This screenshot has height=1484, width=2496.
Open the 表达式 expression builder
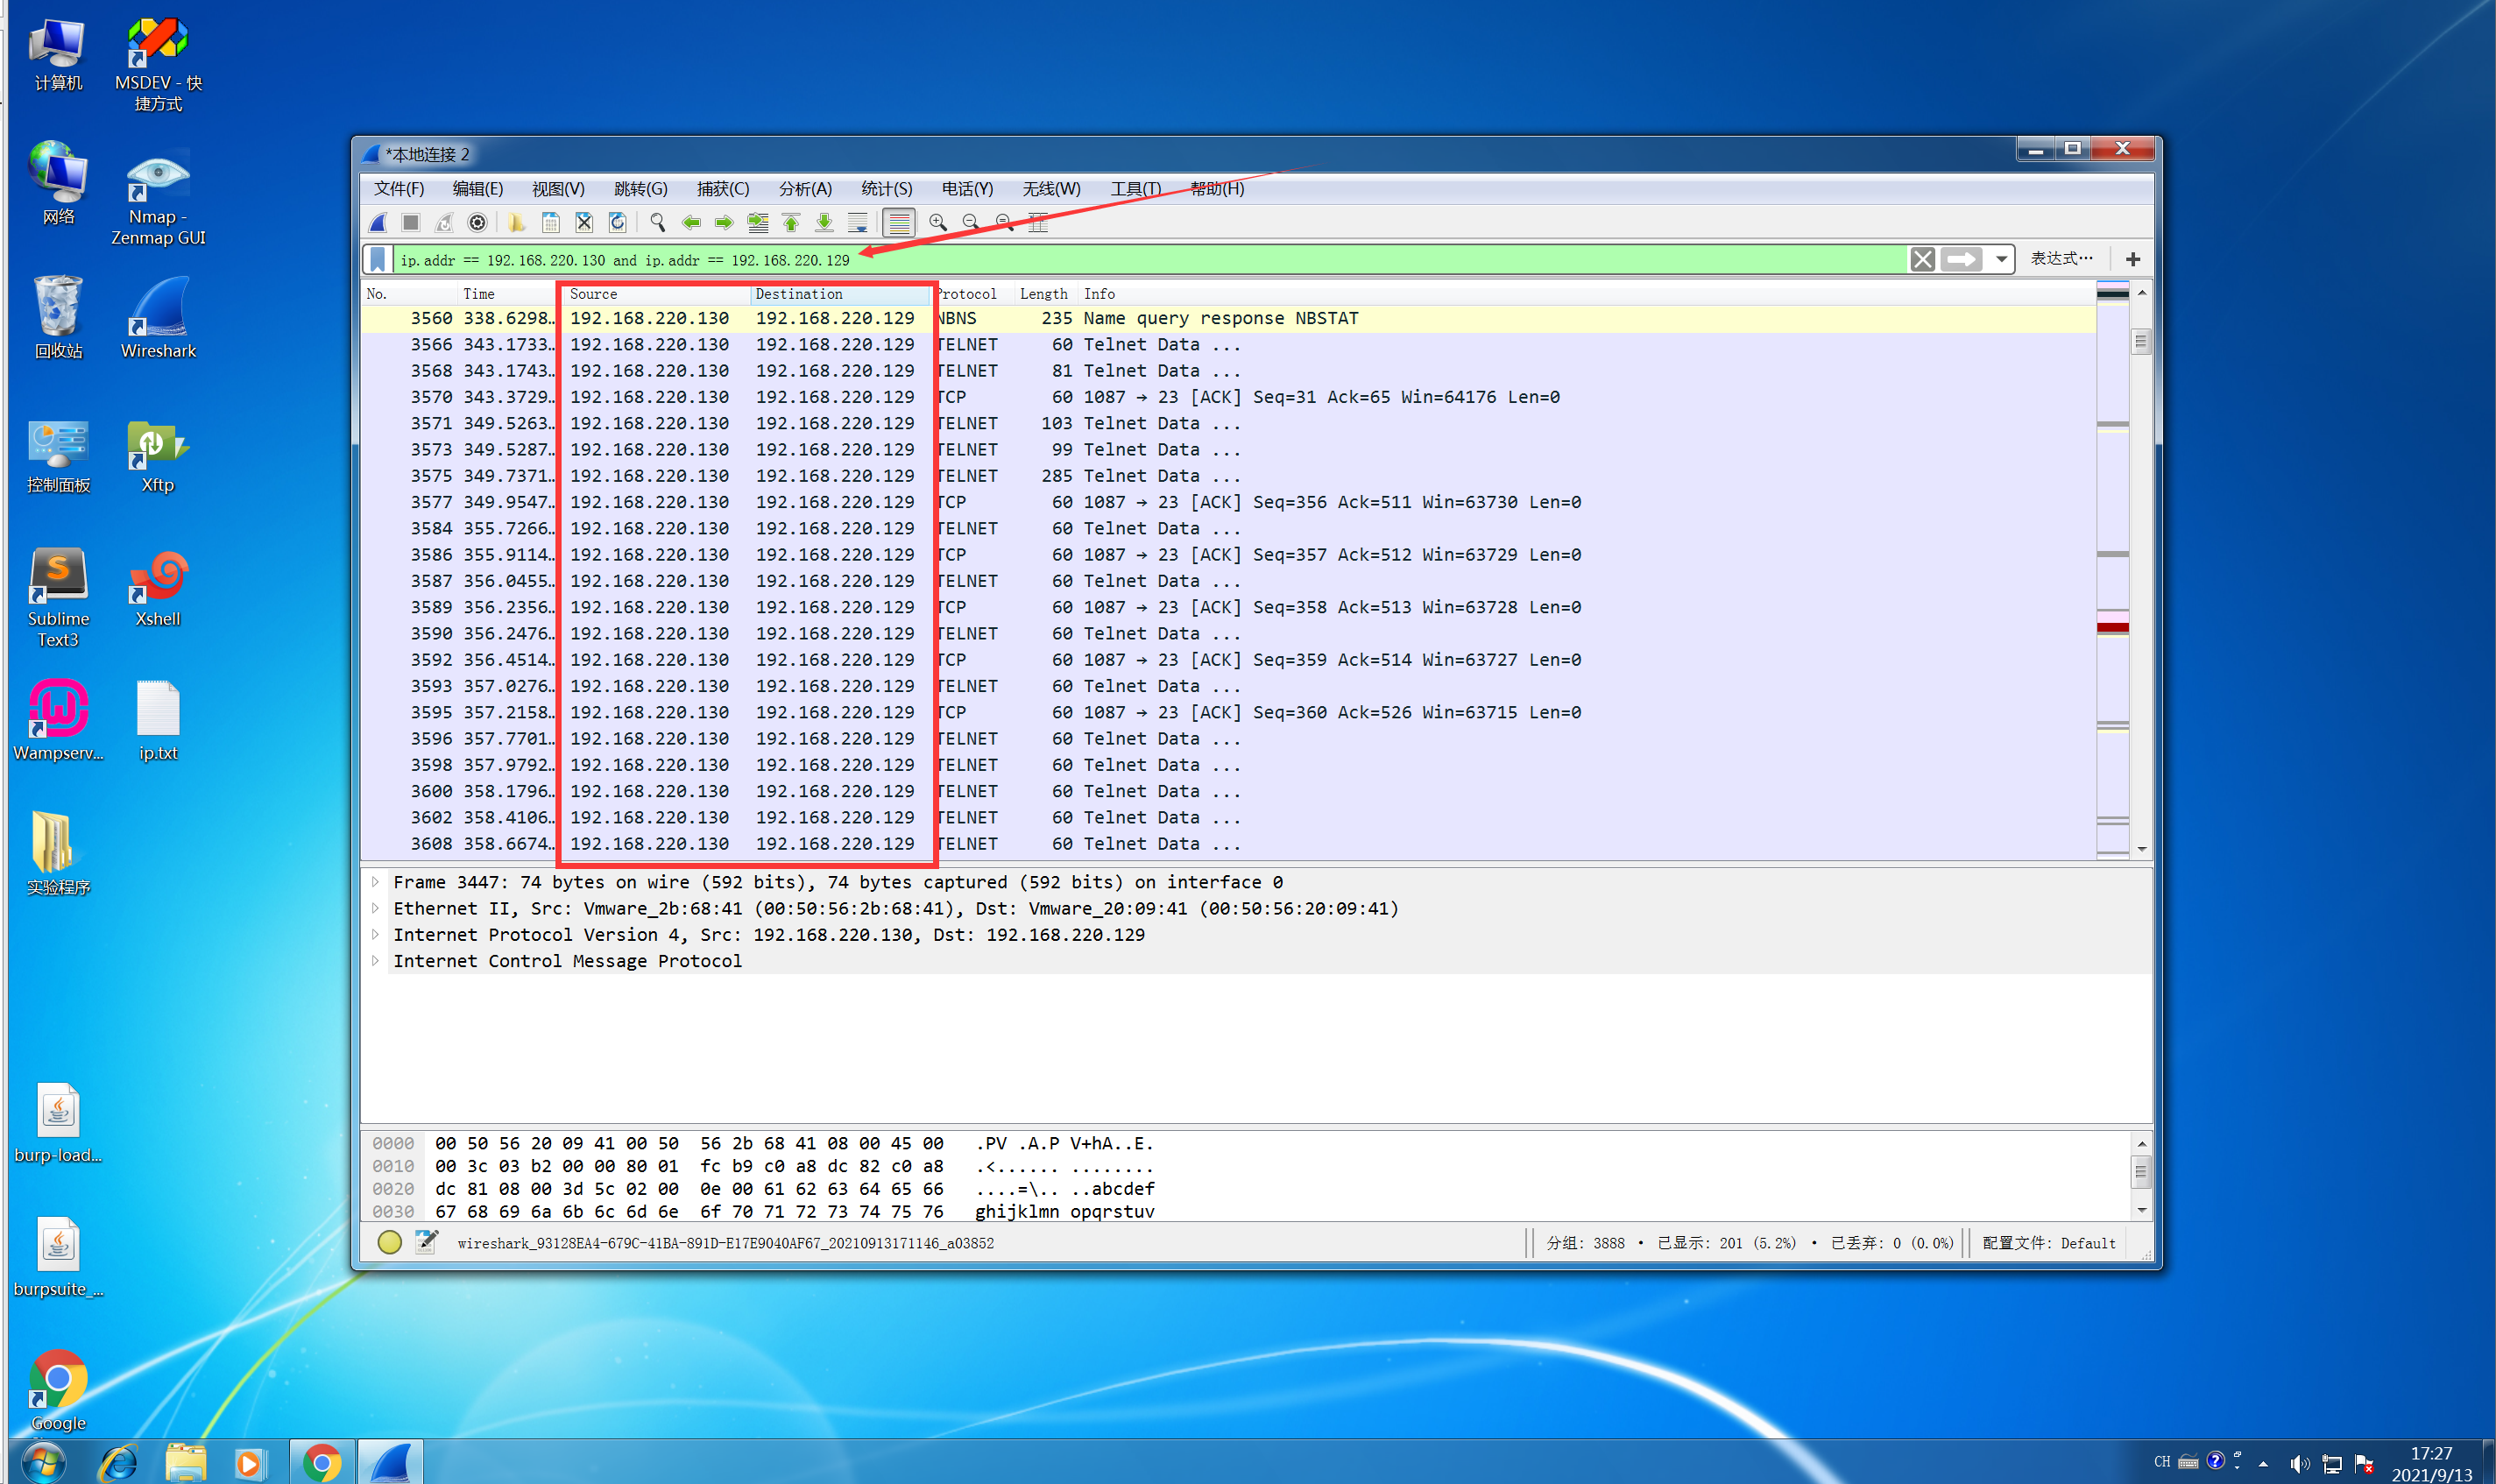coord(2061,259)
